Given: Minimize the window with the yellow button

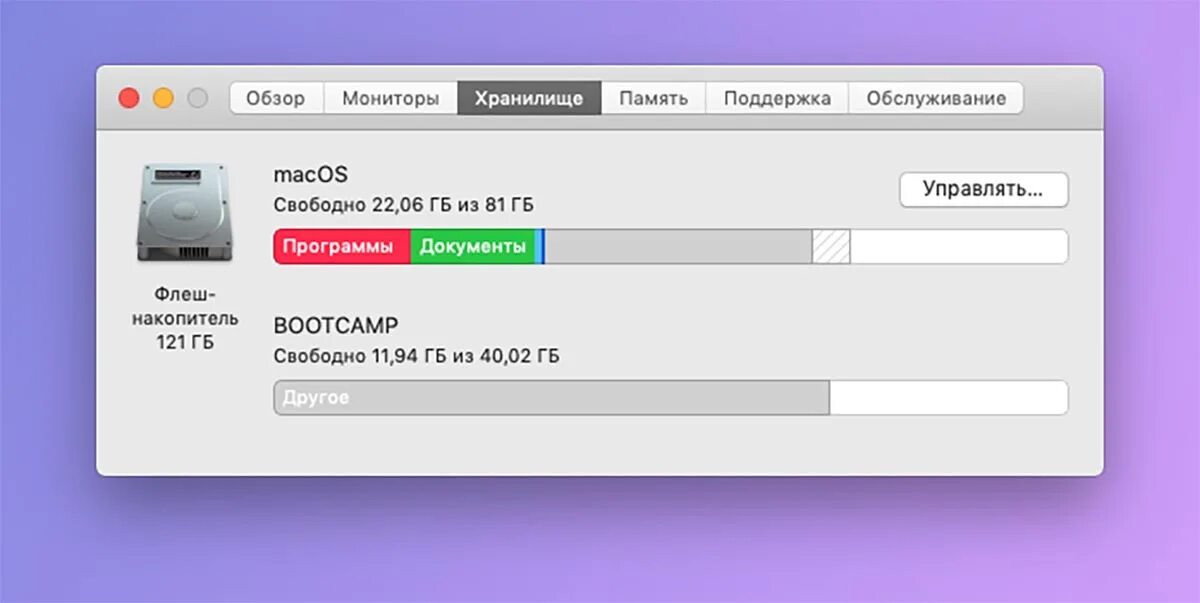Looking at the screenshot, I should pyautogui.click(x=163, y=98).
